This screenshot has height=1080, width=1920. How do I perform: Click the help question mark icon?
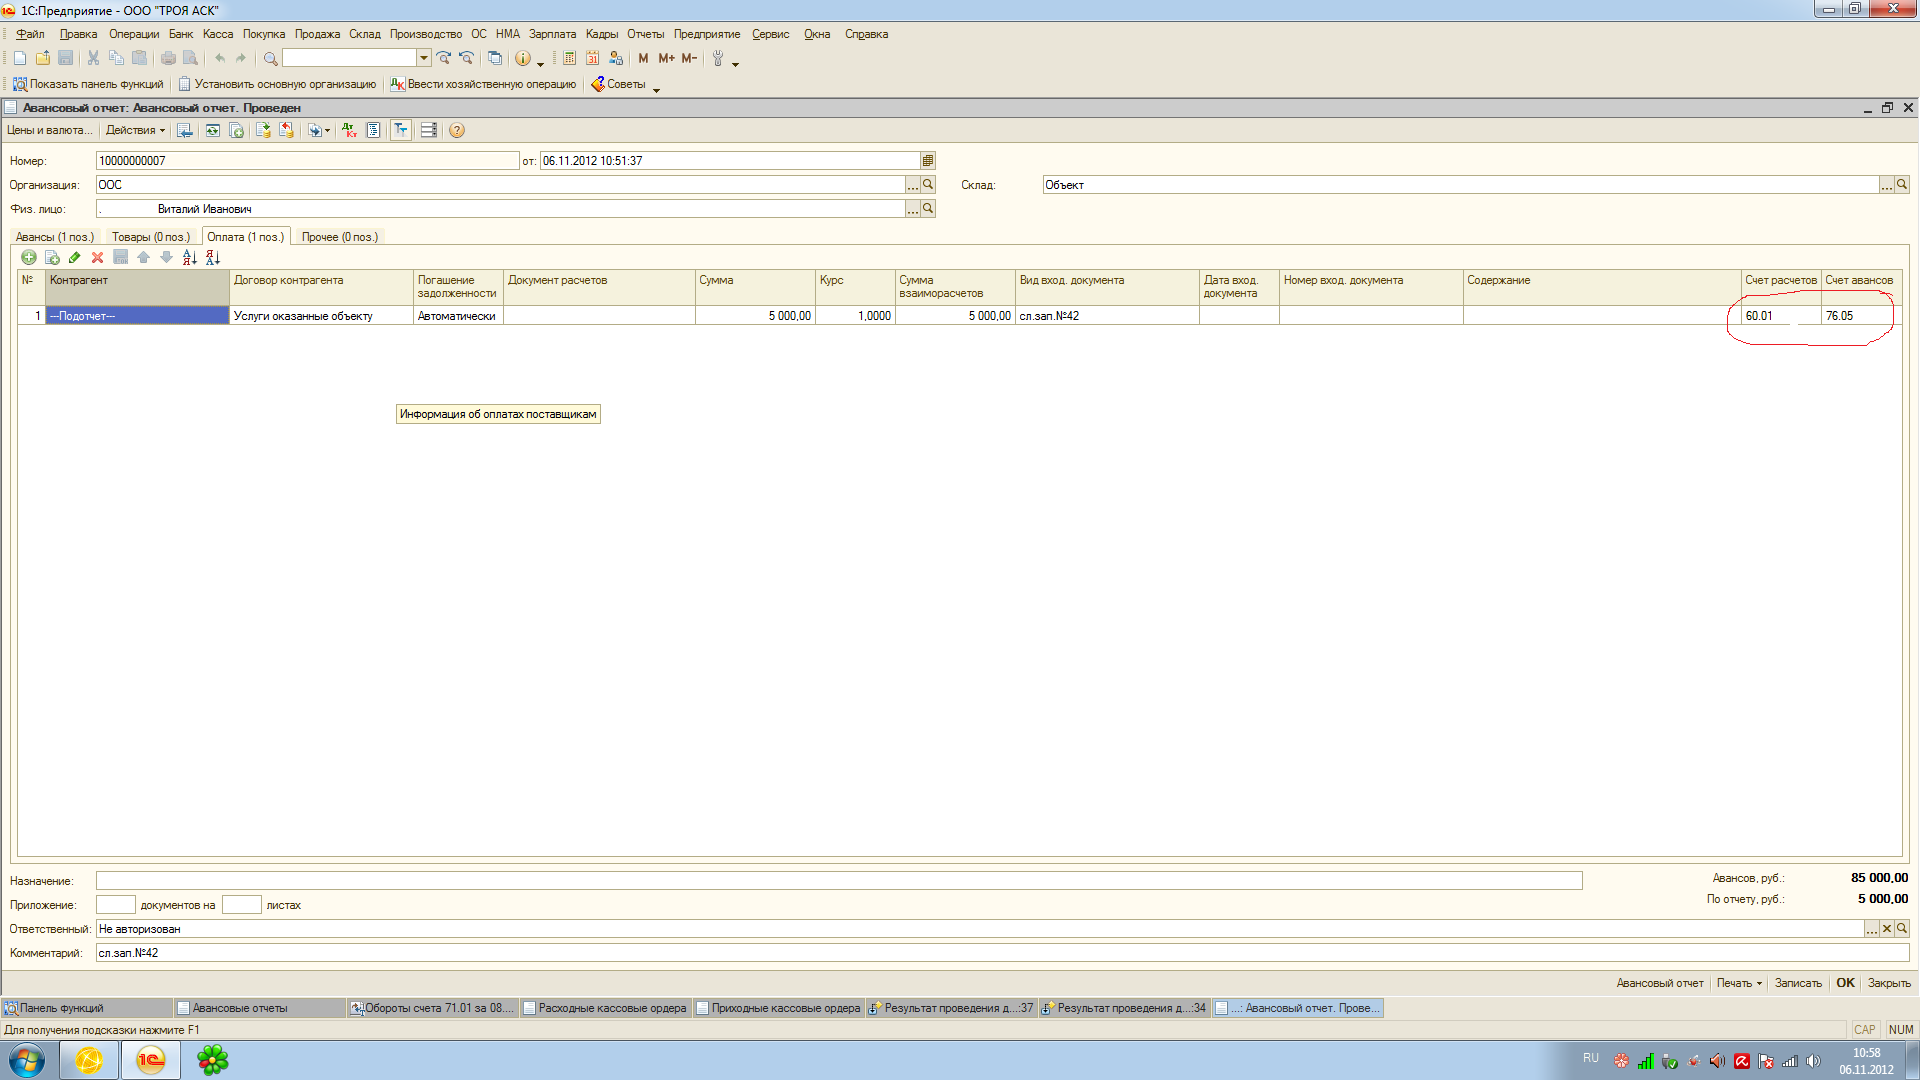(457, 130)
